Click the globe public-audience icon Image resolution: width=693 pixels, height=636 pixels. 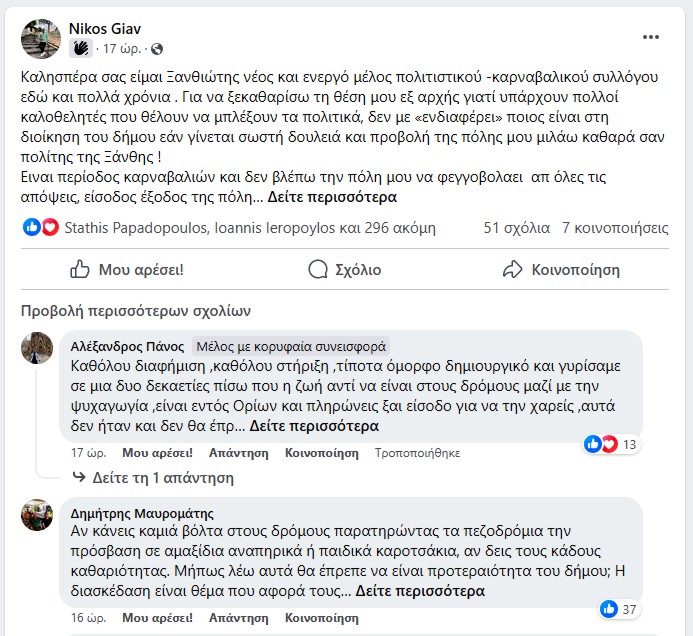click(157, 49)
